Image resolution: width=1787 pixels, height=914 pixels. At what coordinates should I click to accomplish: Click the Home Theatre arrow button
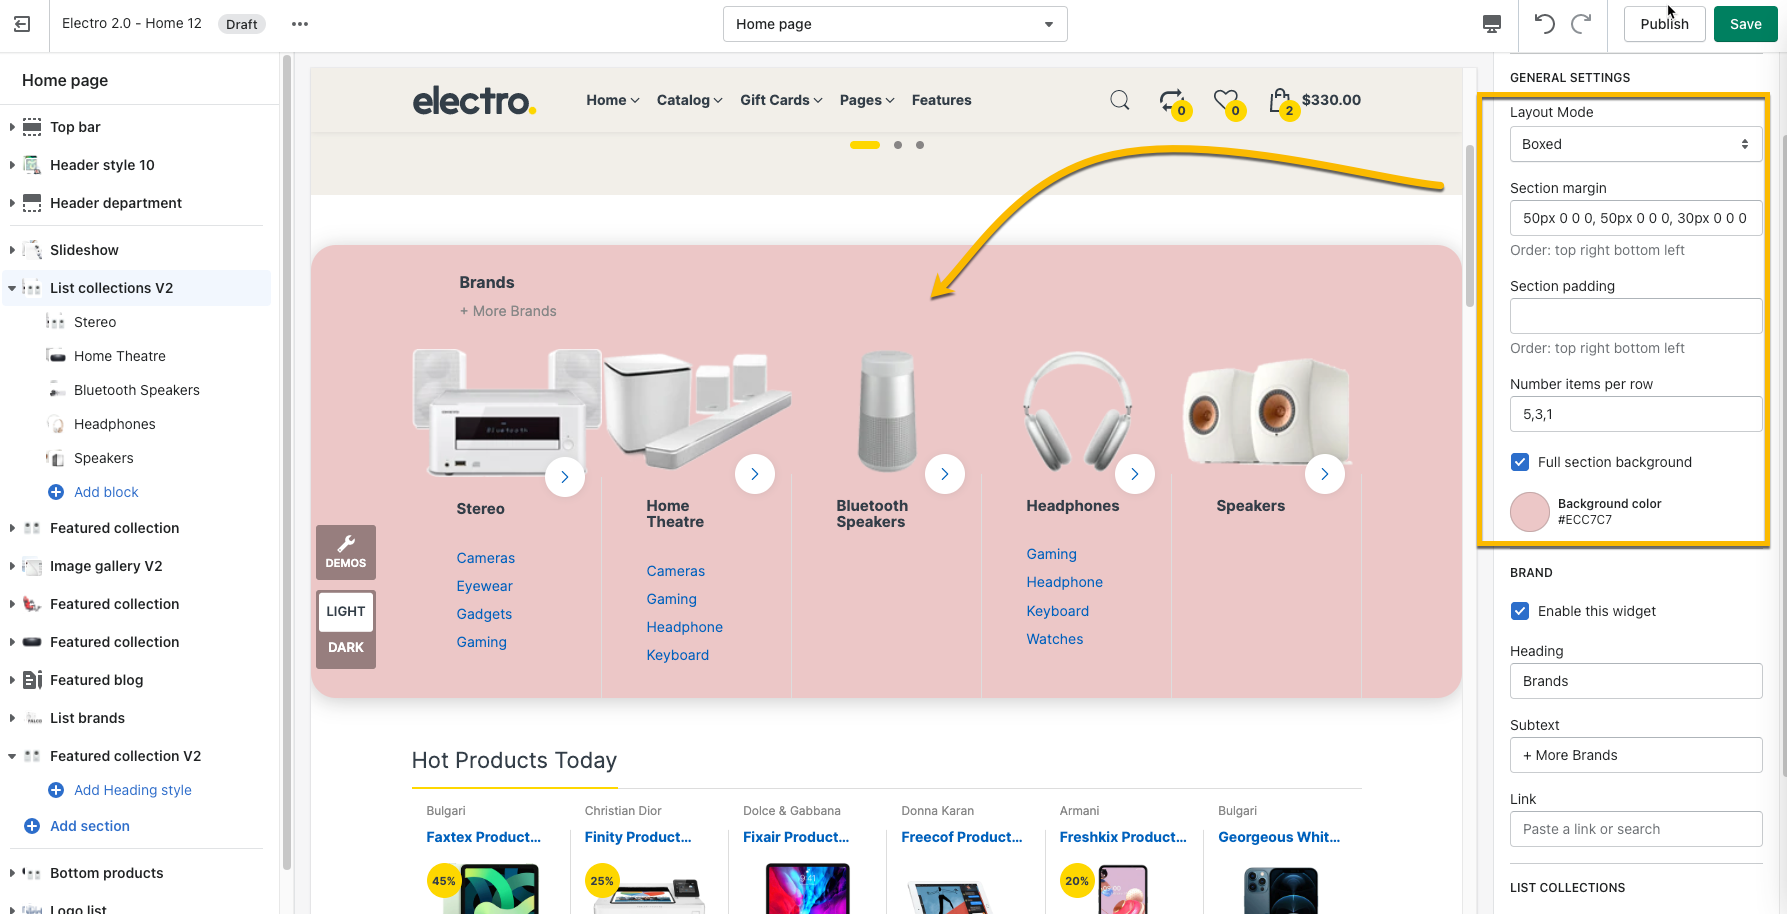[x=755, y=474]
